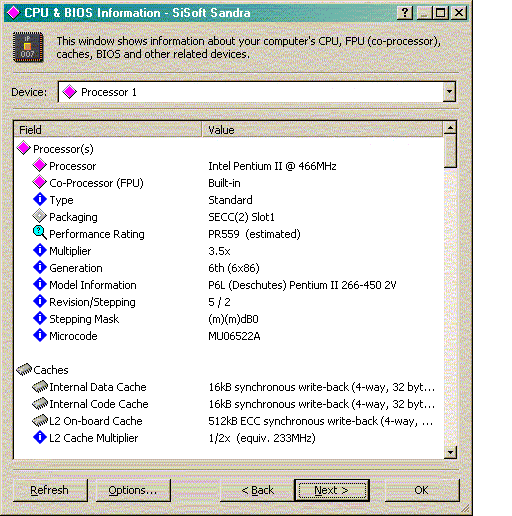
Task: Click the Microcode row info icon
Action: 40,335
